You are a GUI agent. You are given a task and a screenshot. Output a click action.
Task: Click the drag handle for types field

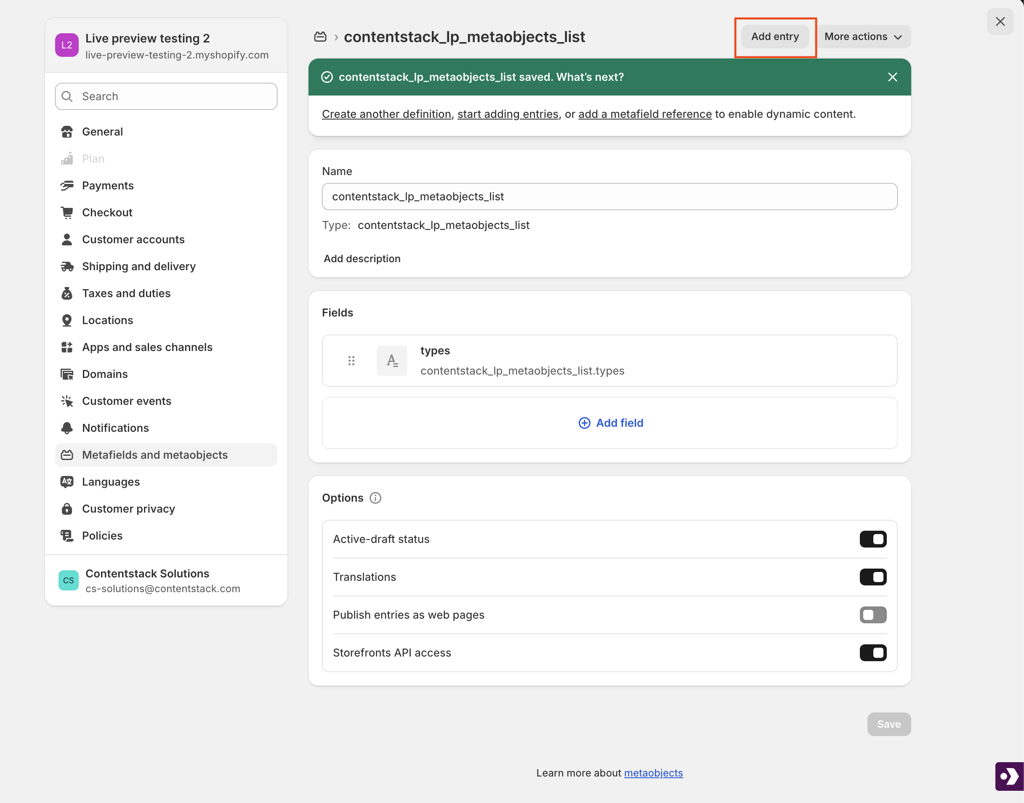click(351, 361)
